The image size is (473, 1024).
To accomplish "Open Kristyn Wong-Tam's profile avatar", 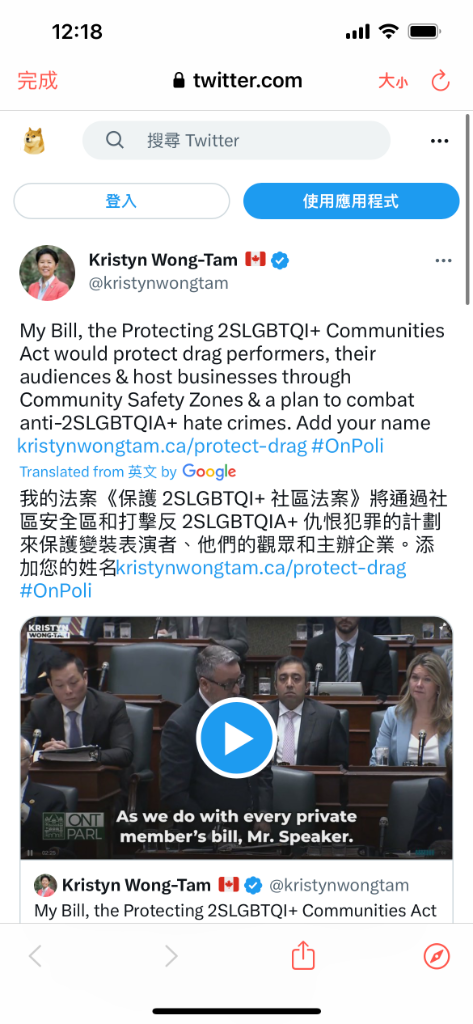I will 47,273.
